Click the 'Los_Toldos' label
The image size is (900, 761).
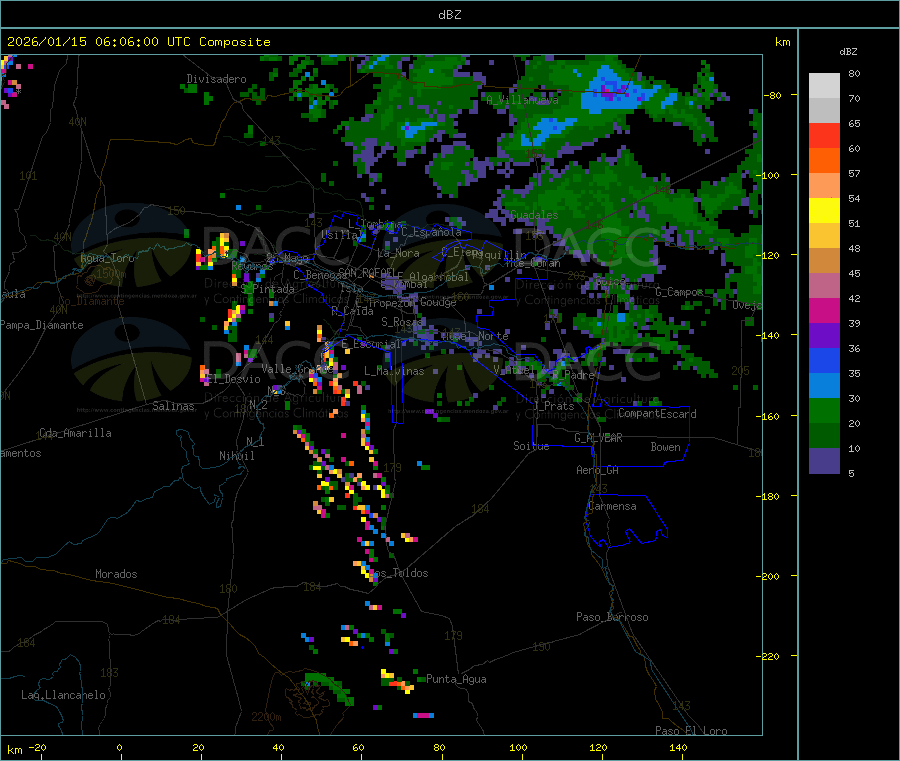point(398,573)
